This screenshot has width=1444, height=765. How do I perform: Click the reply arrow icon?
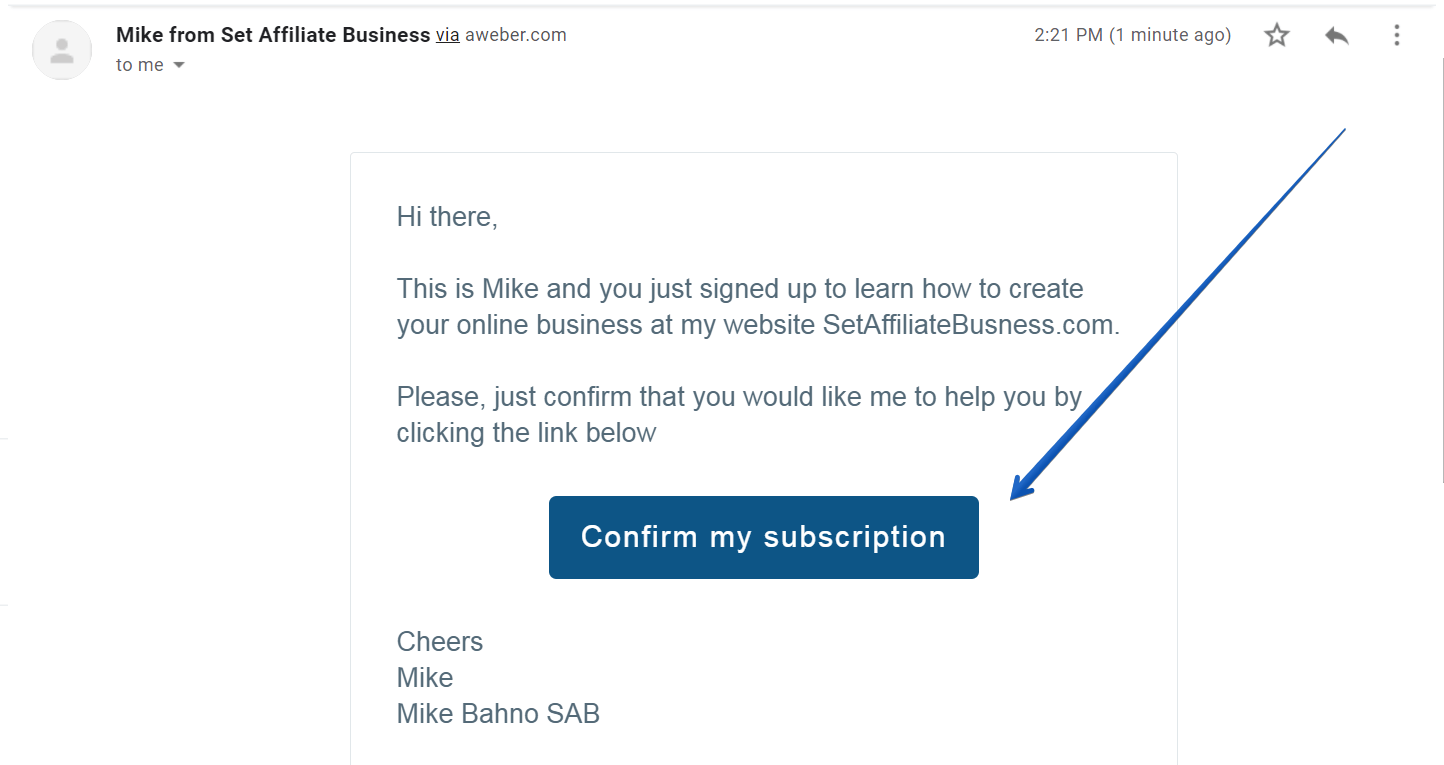click(x=1337, y=36)
